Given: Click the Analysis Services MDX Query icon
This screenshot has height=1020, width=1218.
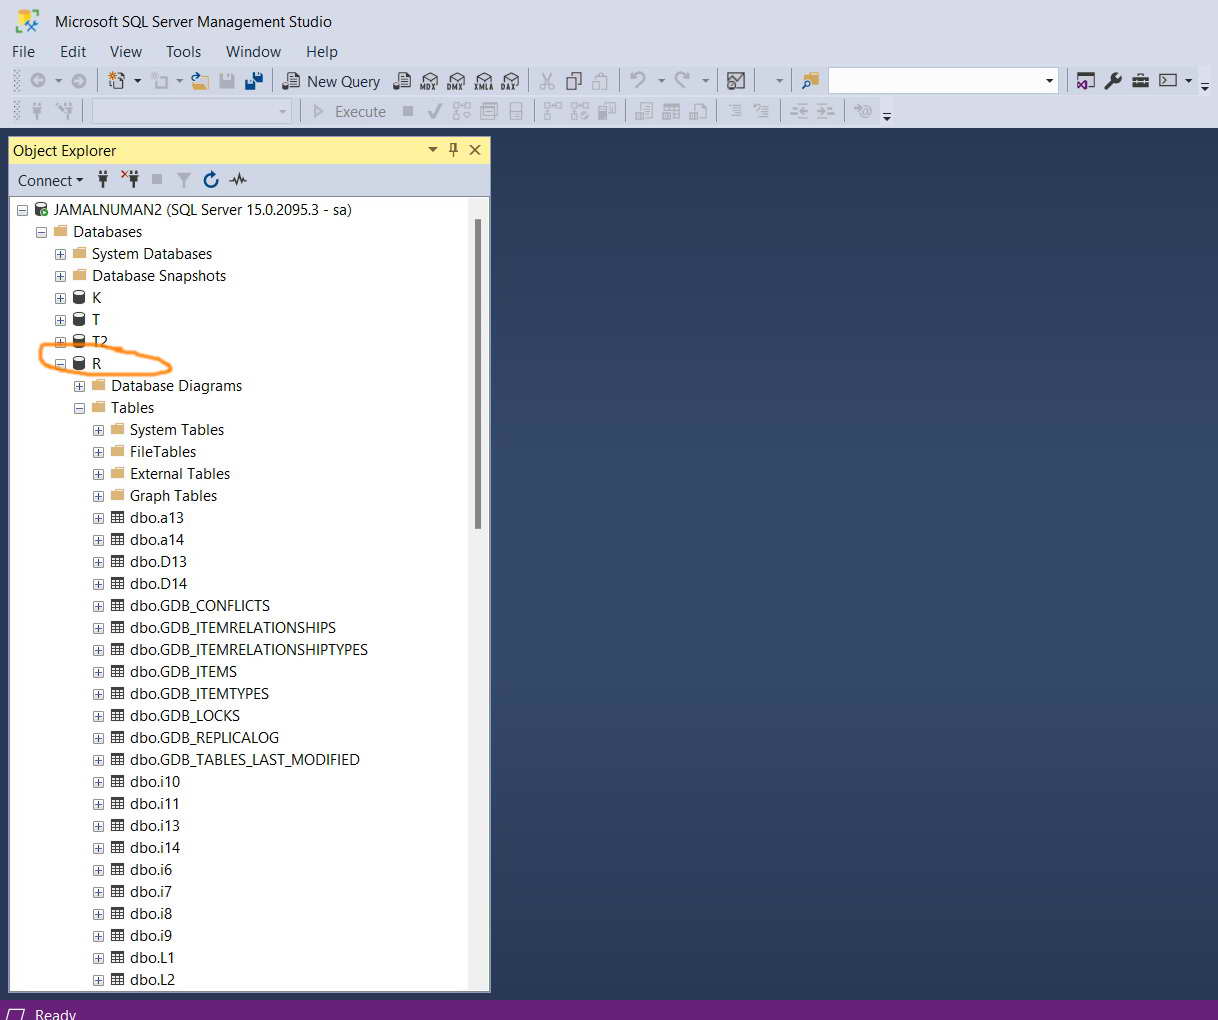Looking at the screenshot, I should tap(429, 81).
